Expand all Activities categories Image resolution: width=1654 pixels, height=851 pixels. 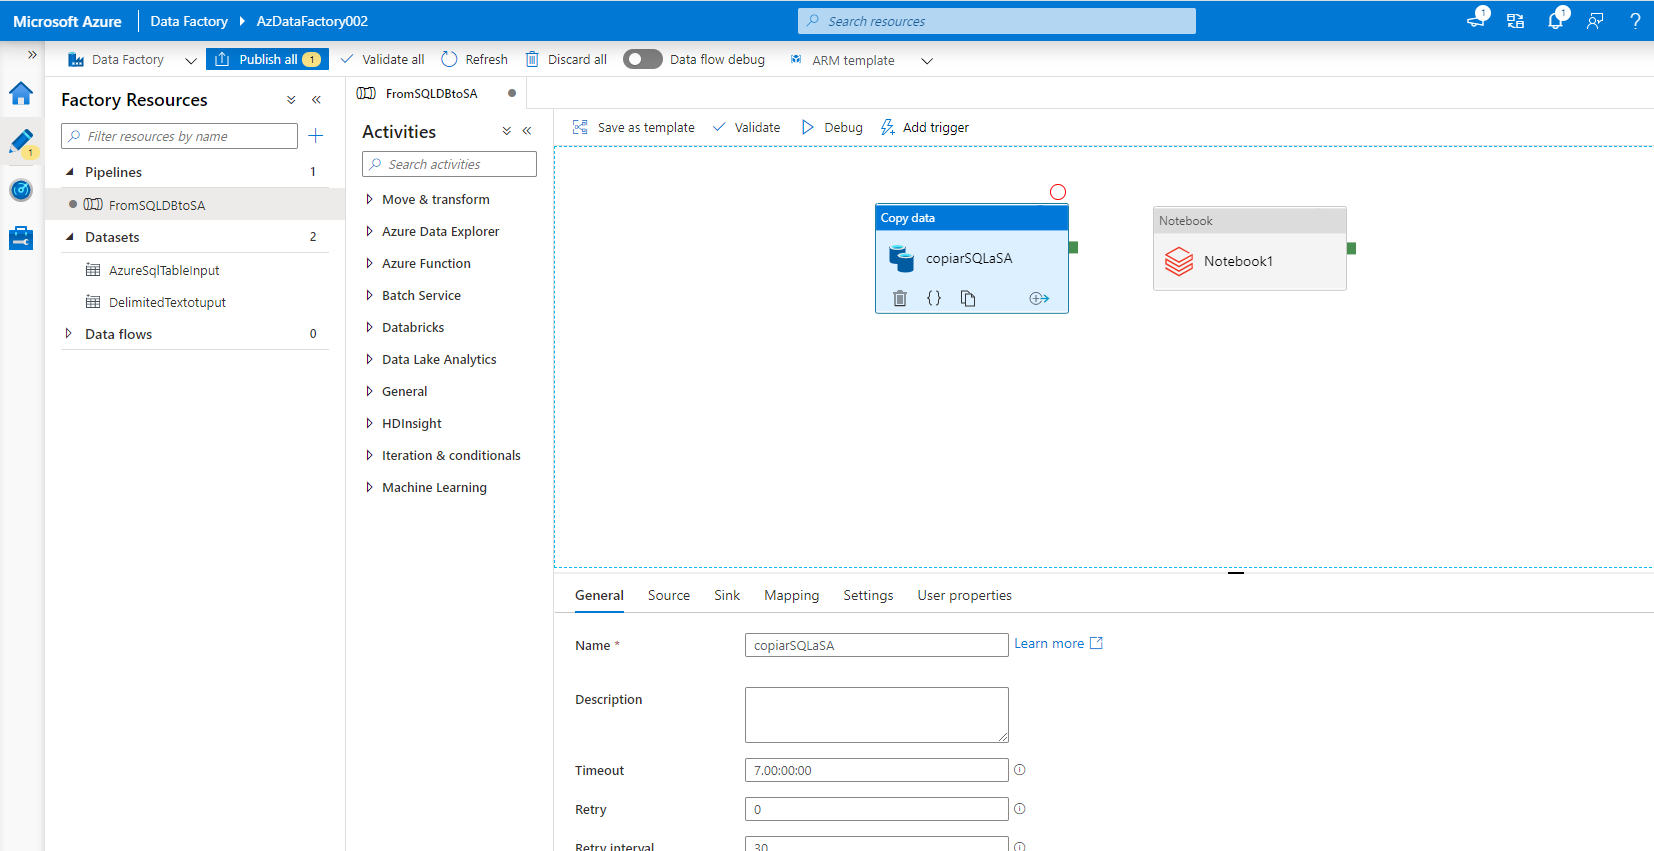pos(507,131)
